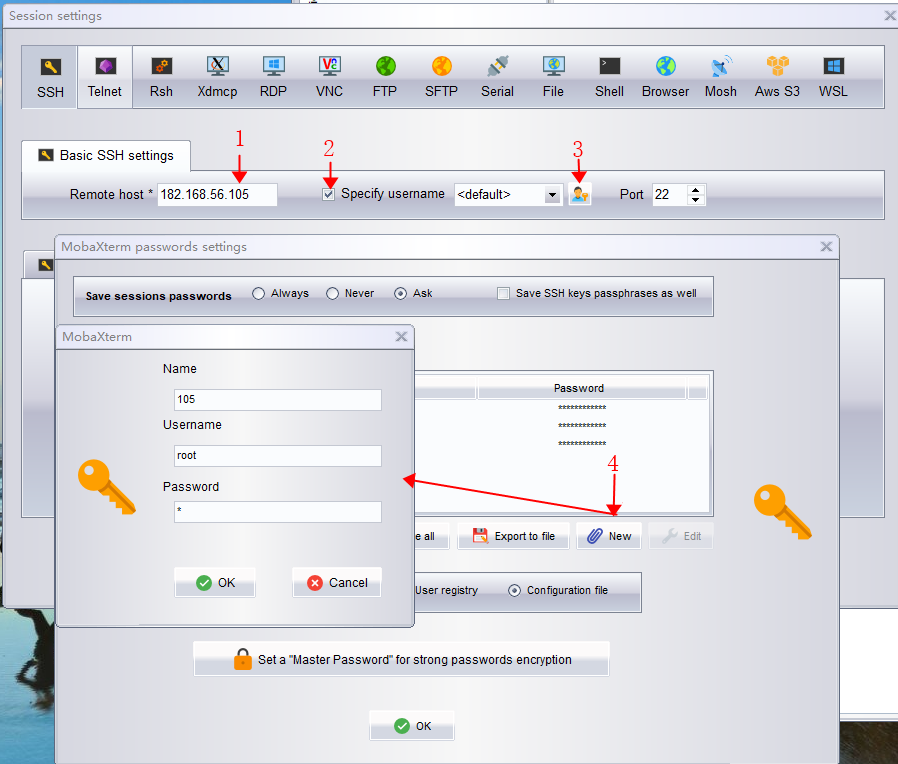Open the Browser session icon

tap(664, 75)
